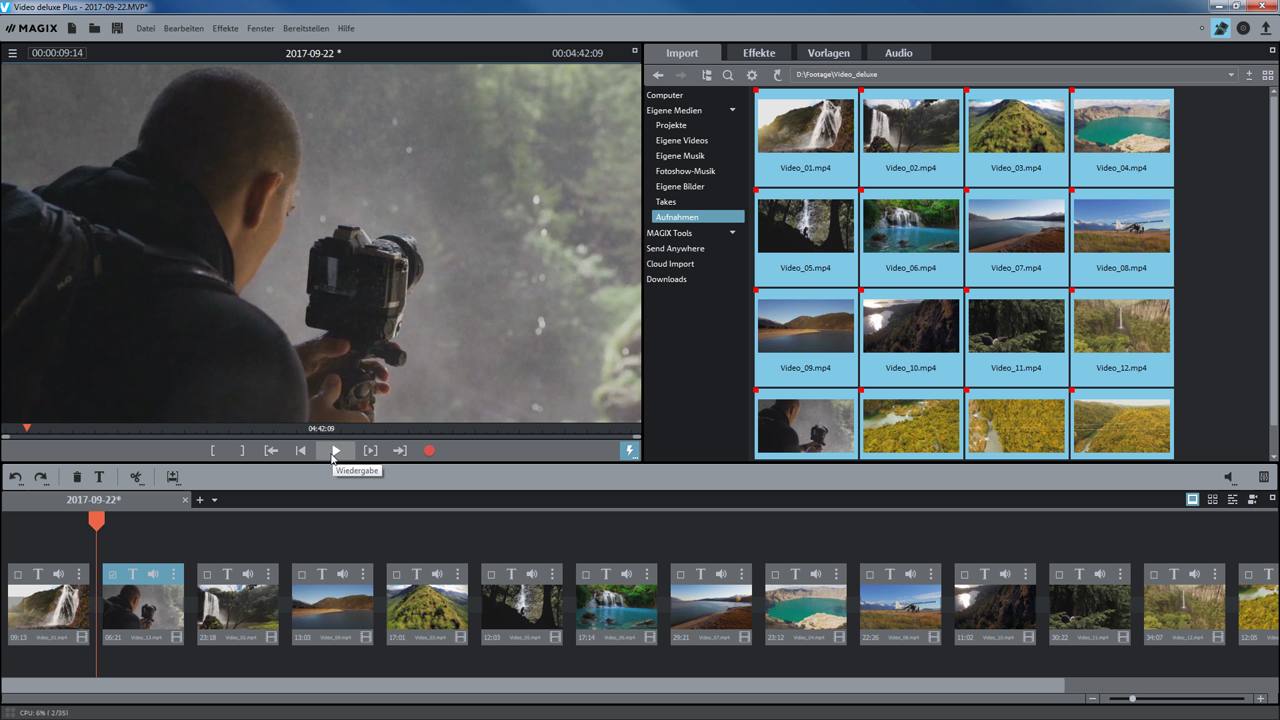Jump to the beginning of the movie
The width and height of the screenshot is (1280, 720).
click(x=300, y=451)
